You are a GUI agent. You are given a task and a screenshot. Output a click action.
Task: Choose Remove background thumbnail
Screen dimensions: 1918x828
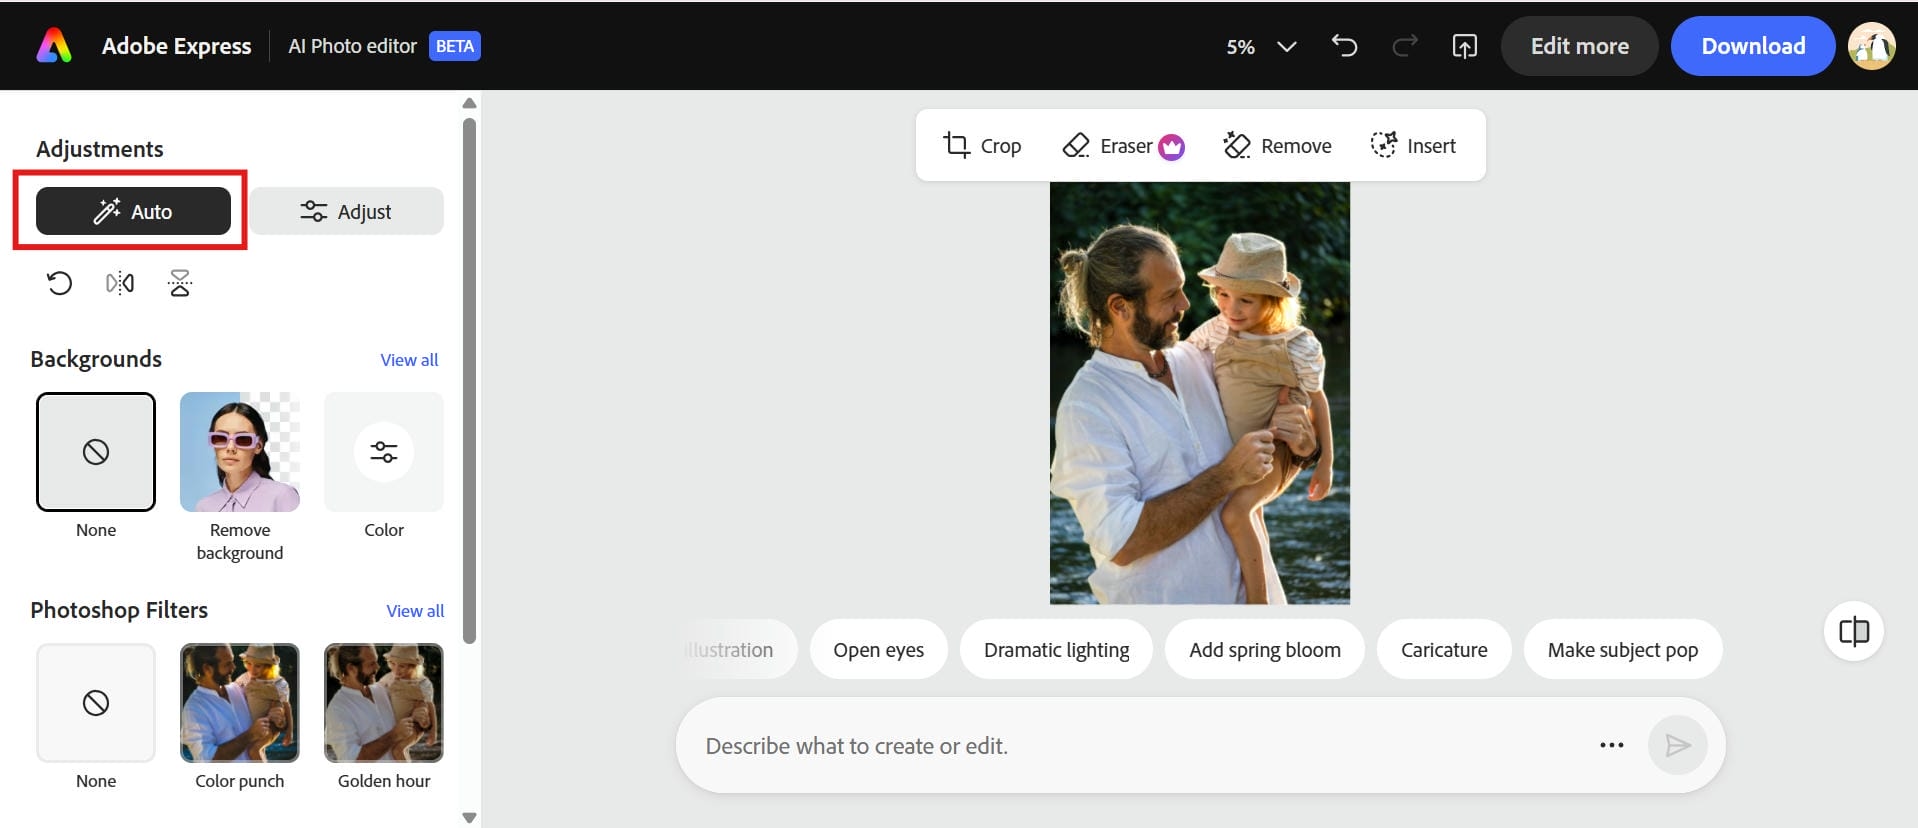click(x=240, y=452)
